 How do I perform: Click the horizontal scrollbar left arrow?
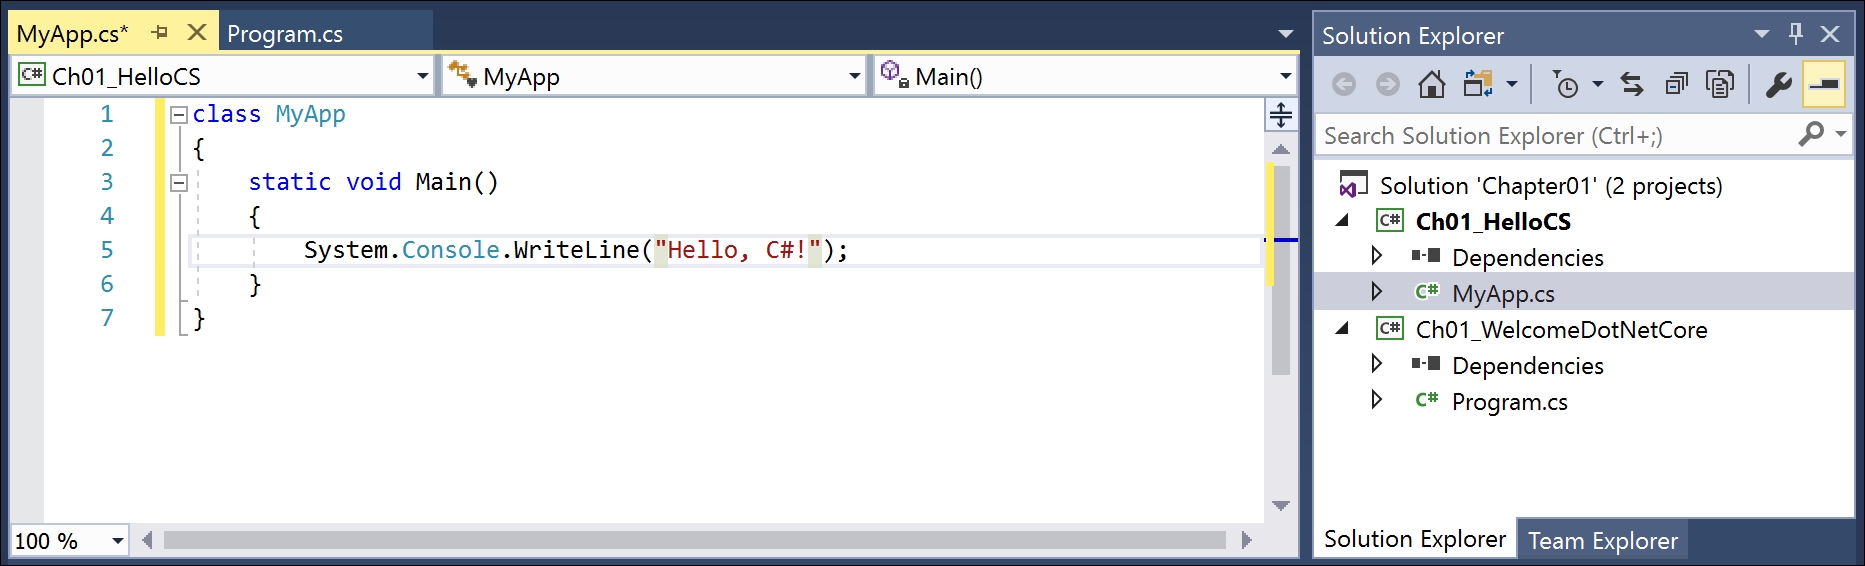[x=147, y=540]
